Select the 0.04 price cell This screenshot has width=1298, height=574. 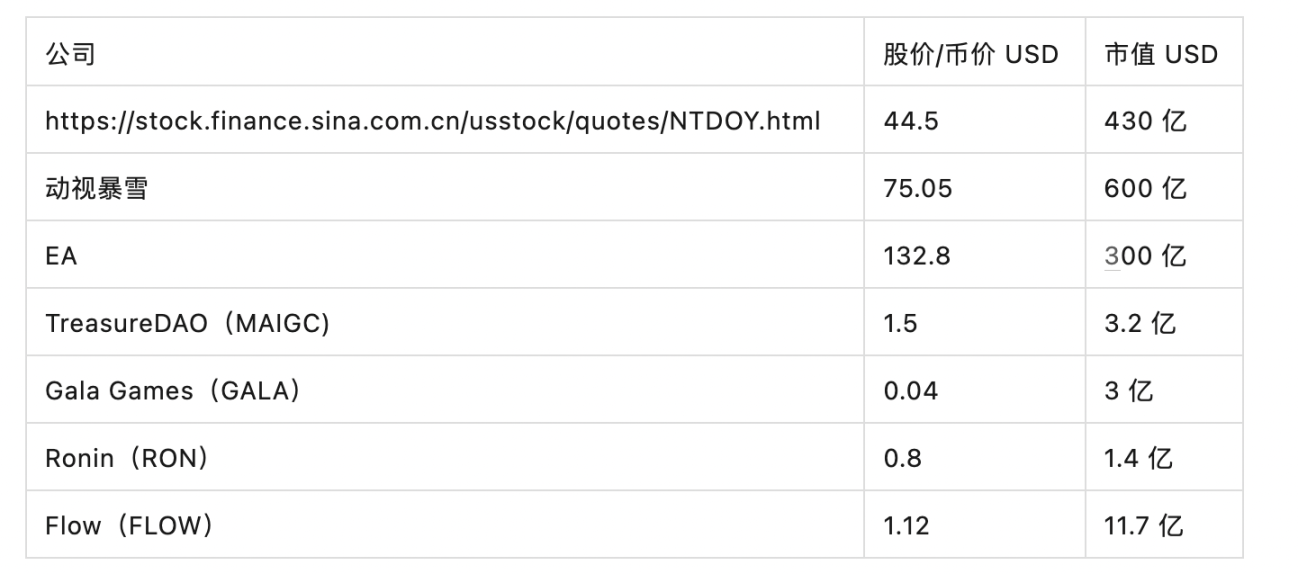[911, 391]
